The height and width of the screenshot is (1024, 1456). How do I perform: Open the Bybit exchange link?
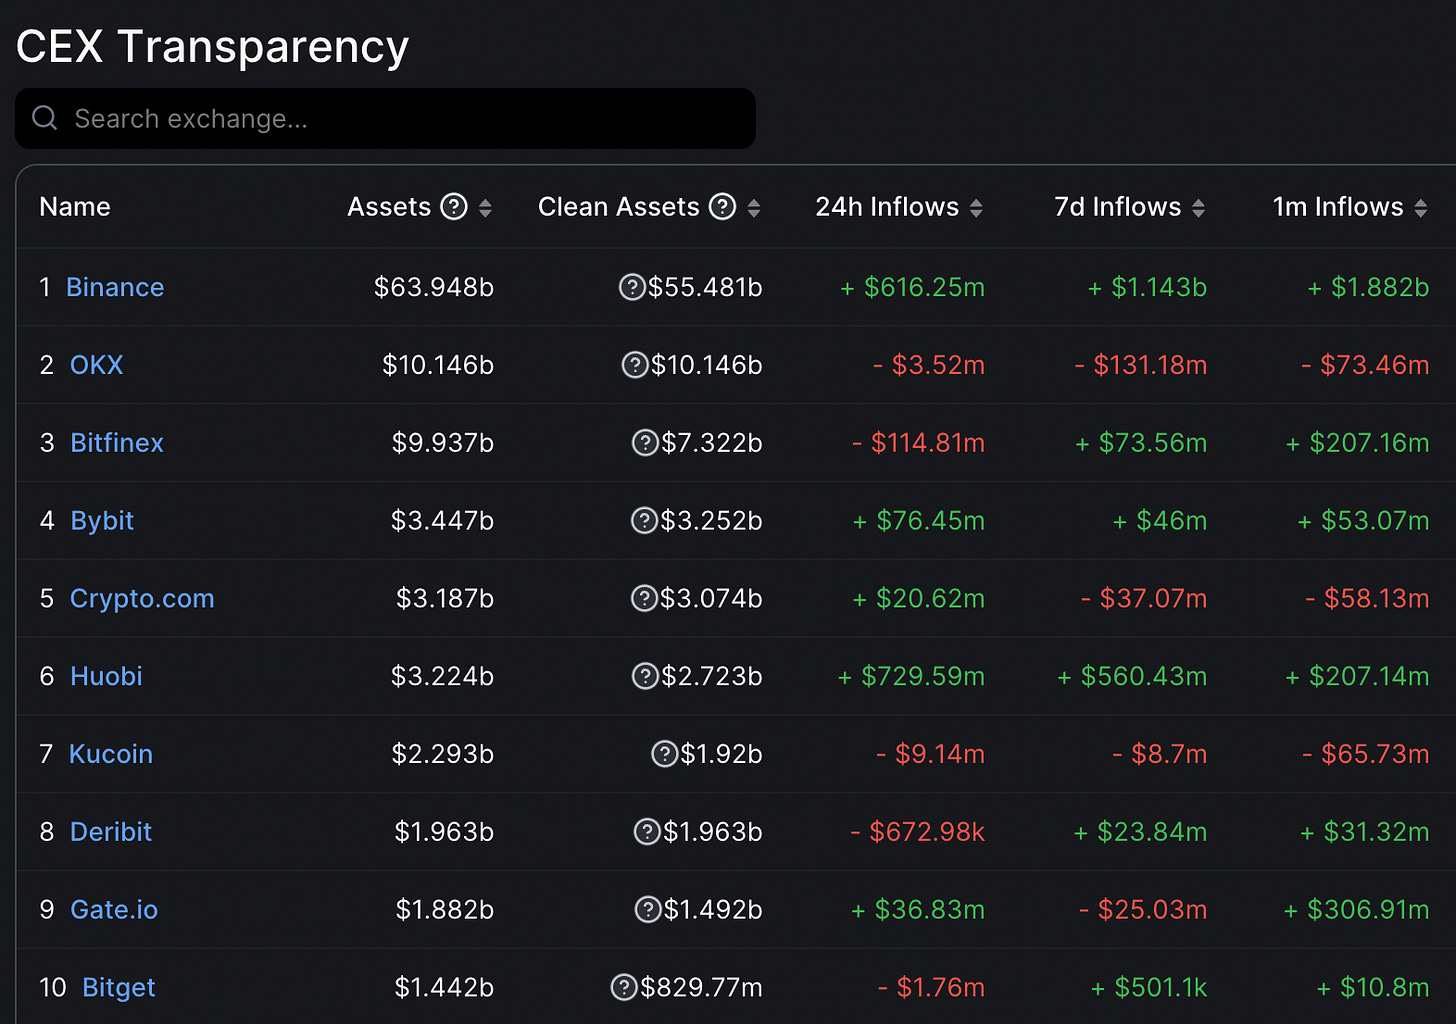point(102,521)
